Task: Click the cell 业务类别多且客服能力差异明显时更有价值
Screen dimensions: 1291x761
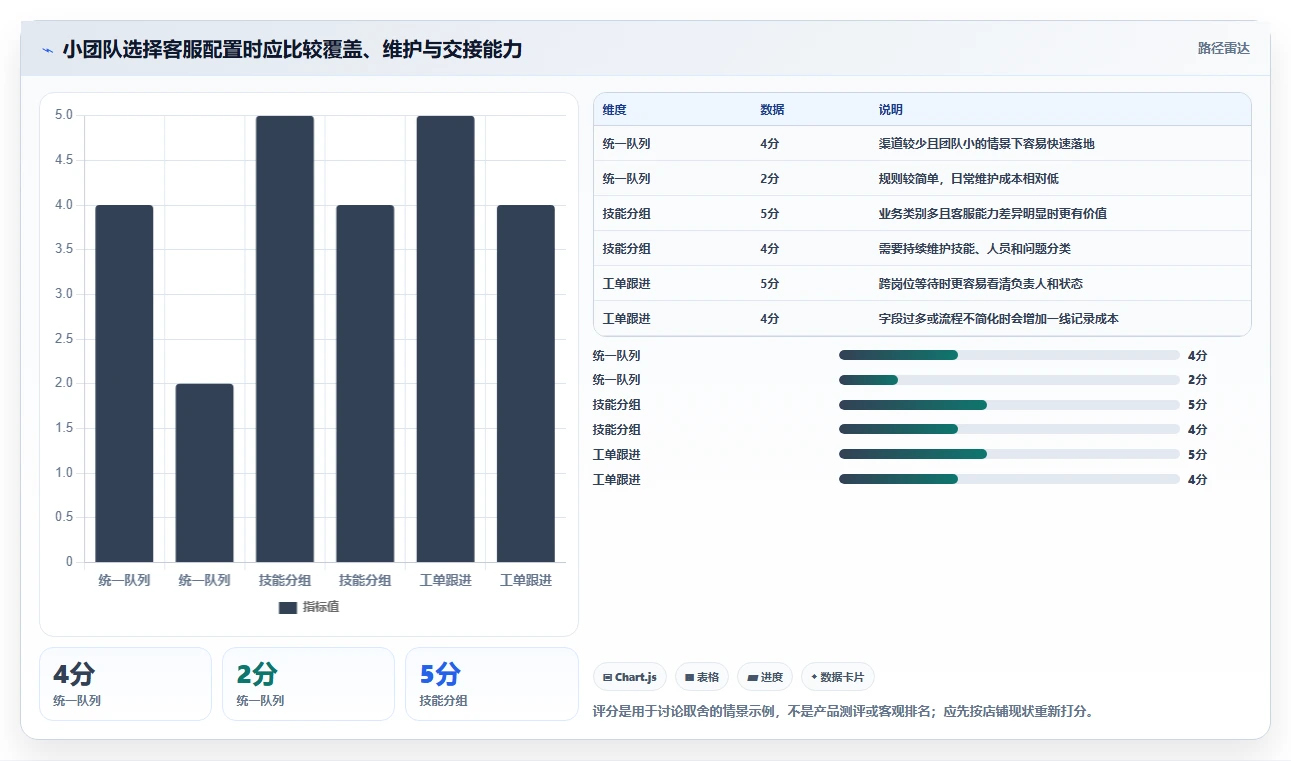Action: (992, 214)
